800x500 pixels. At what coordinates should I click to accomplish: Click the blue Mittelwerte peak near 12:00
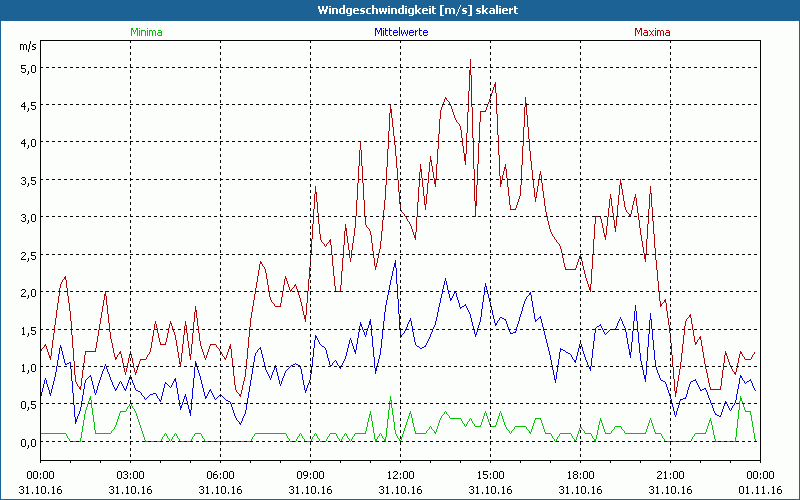click(x=395, y=261)
